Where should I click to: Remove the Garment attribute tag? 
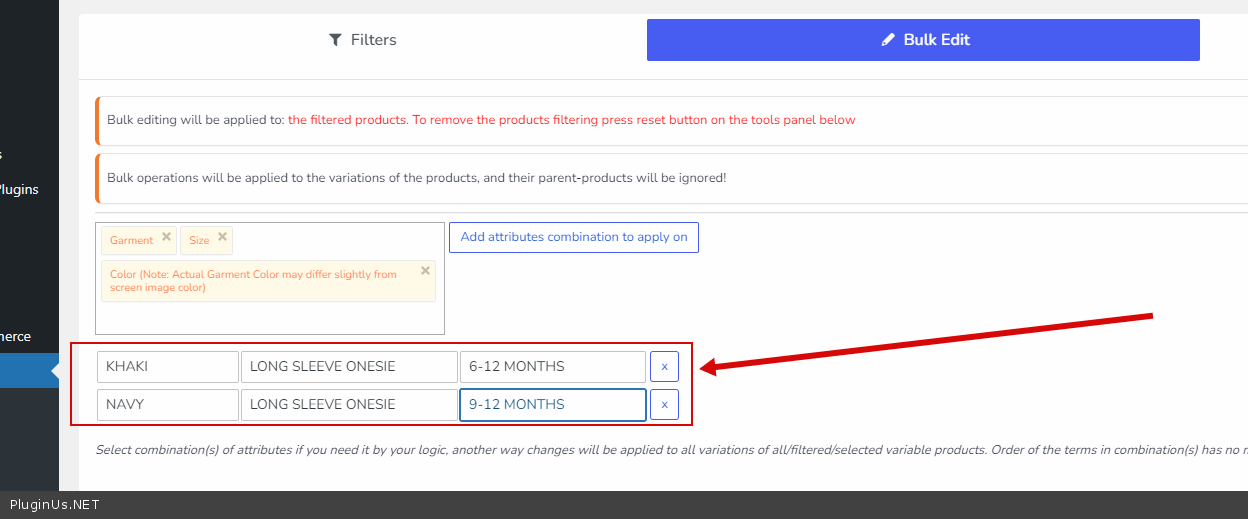[x=166, y=237]
